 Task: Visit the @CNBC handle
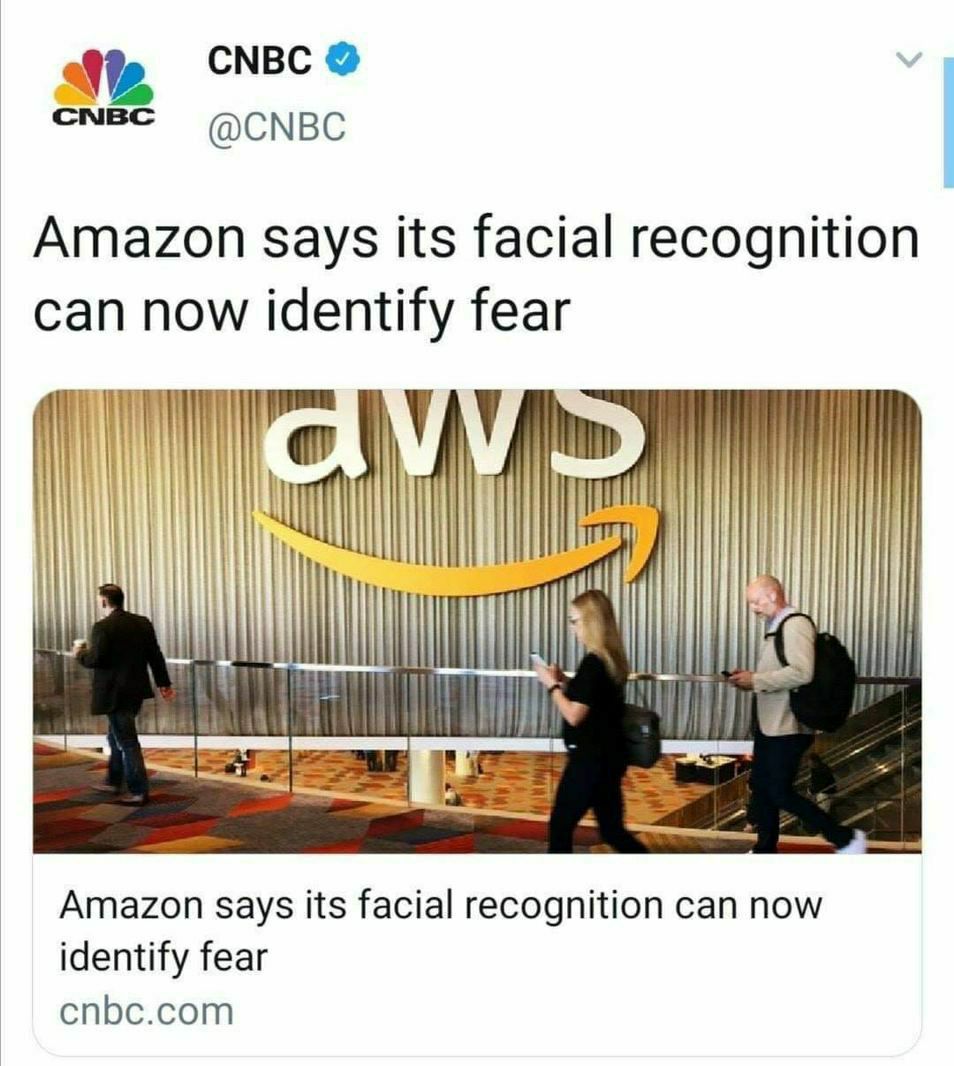point(277,126)
